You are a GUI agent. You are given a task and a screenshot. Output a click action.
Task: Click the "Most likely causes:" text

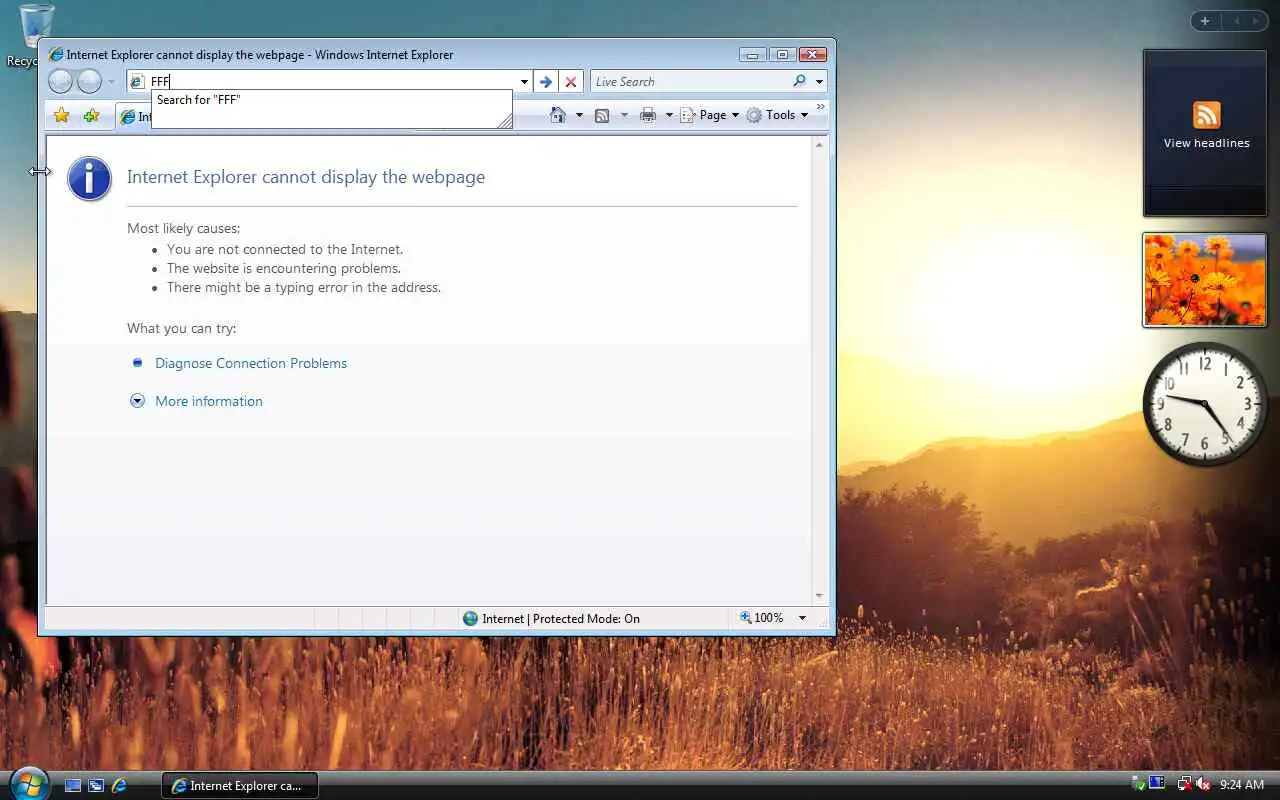point(184,228)
